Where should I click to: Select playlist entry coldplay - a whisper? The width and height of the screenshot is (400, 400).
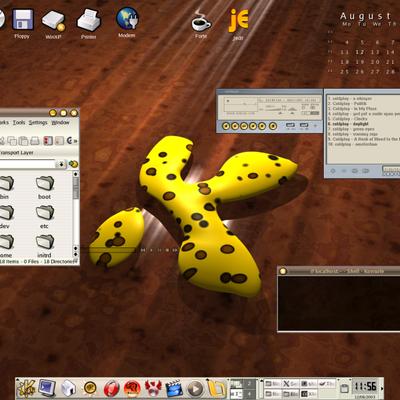(350, 99)
